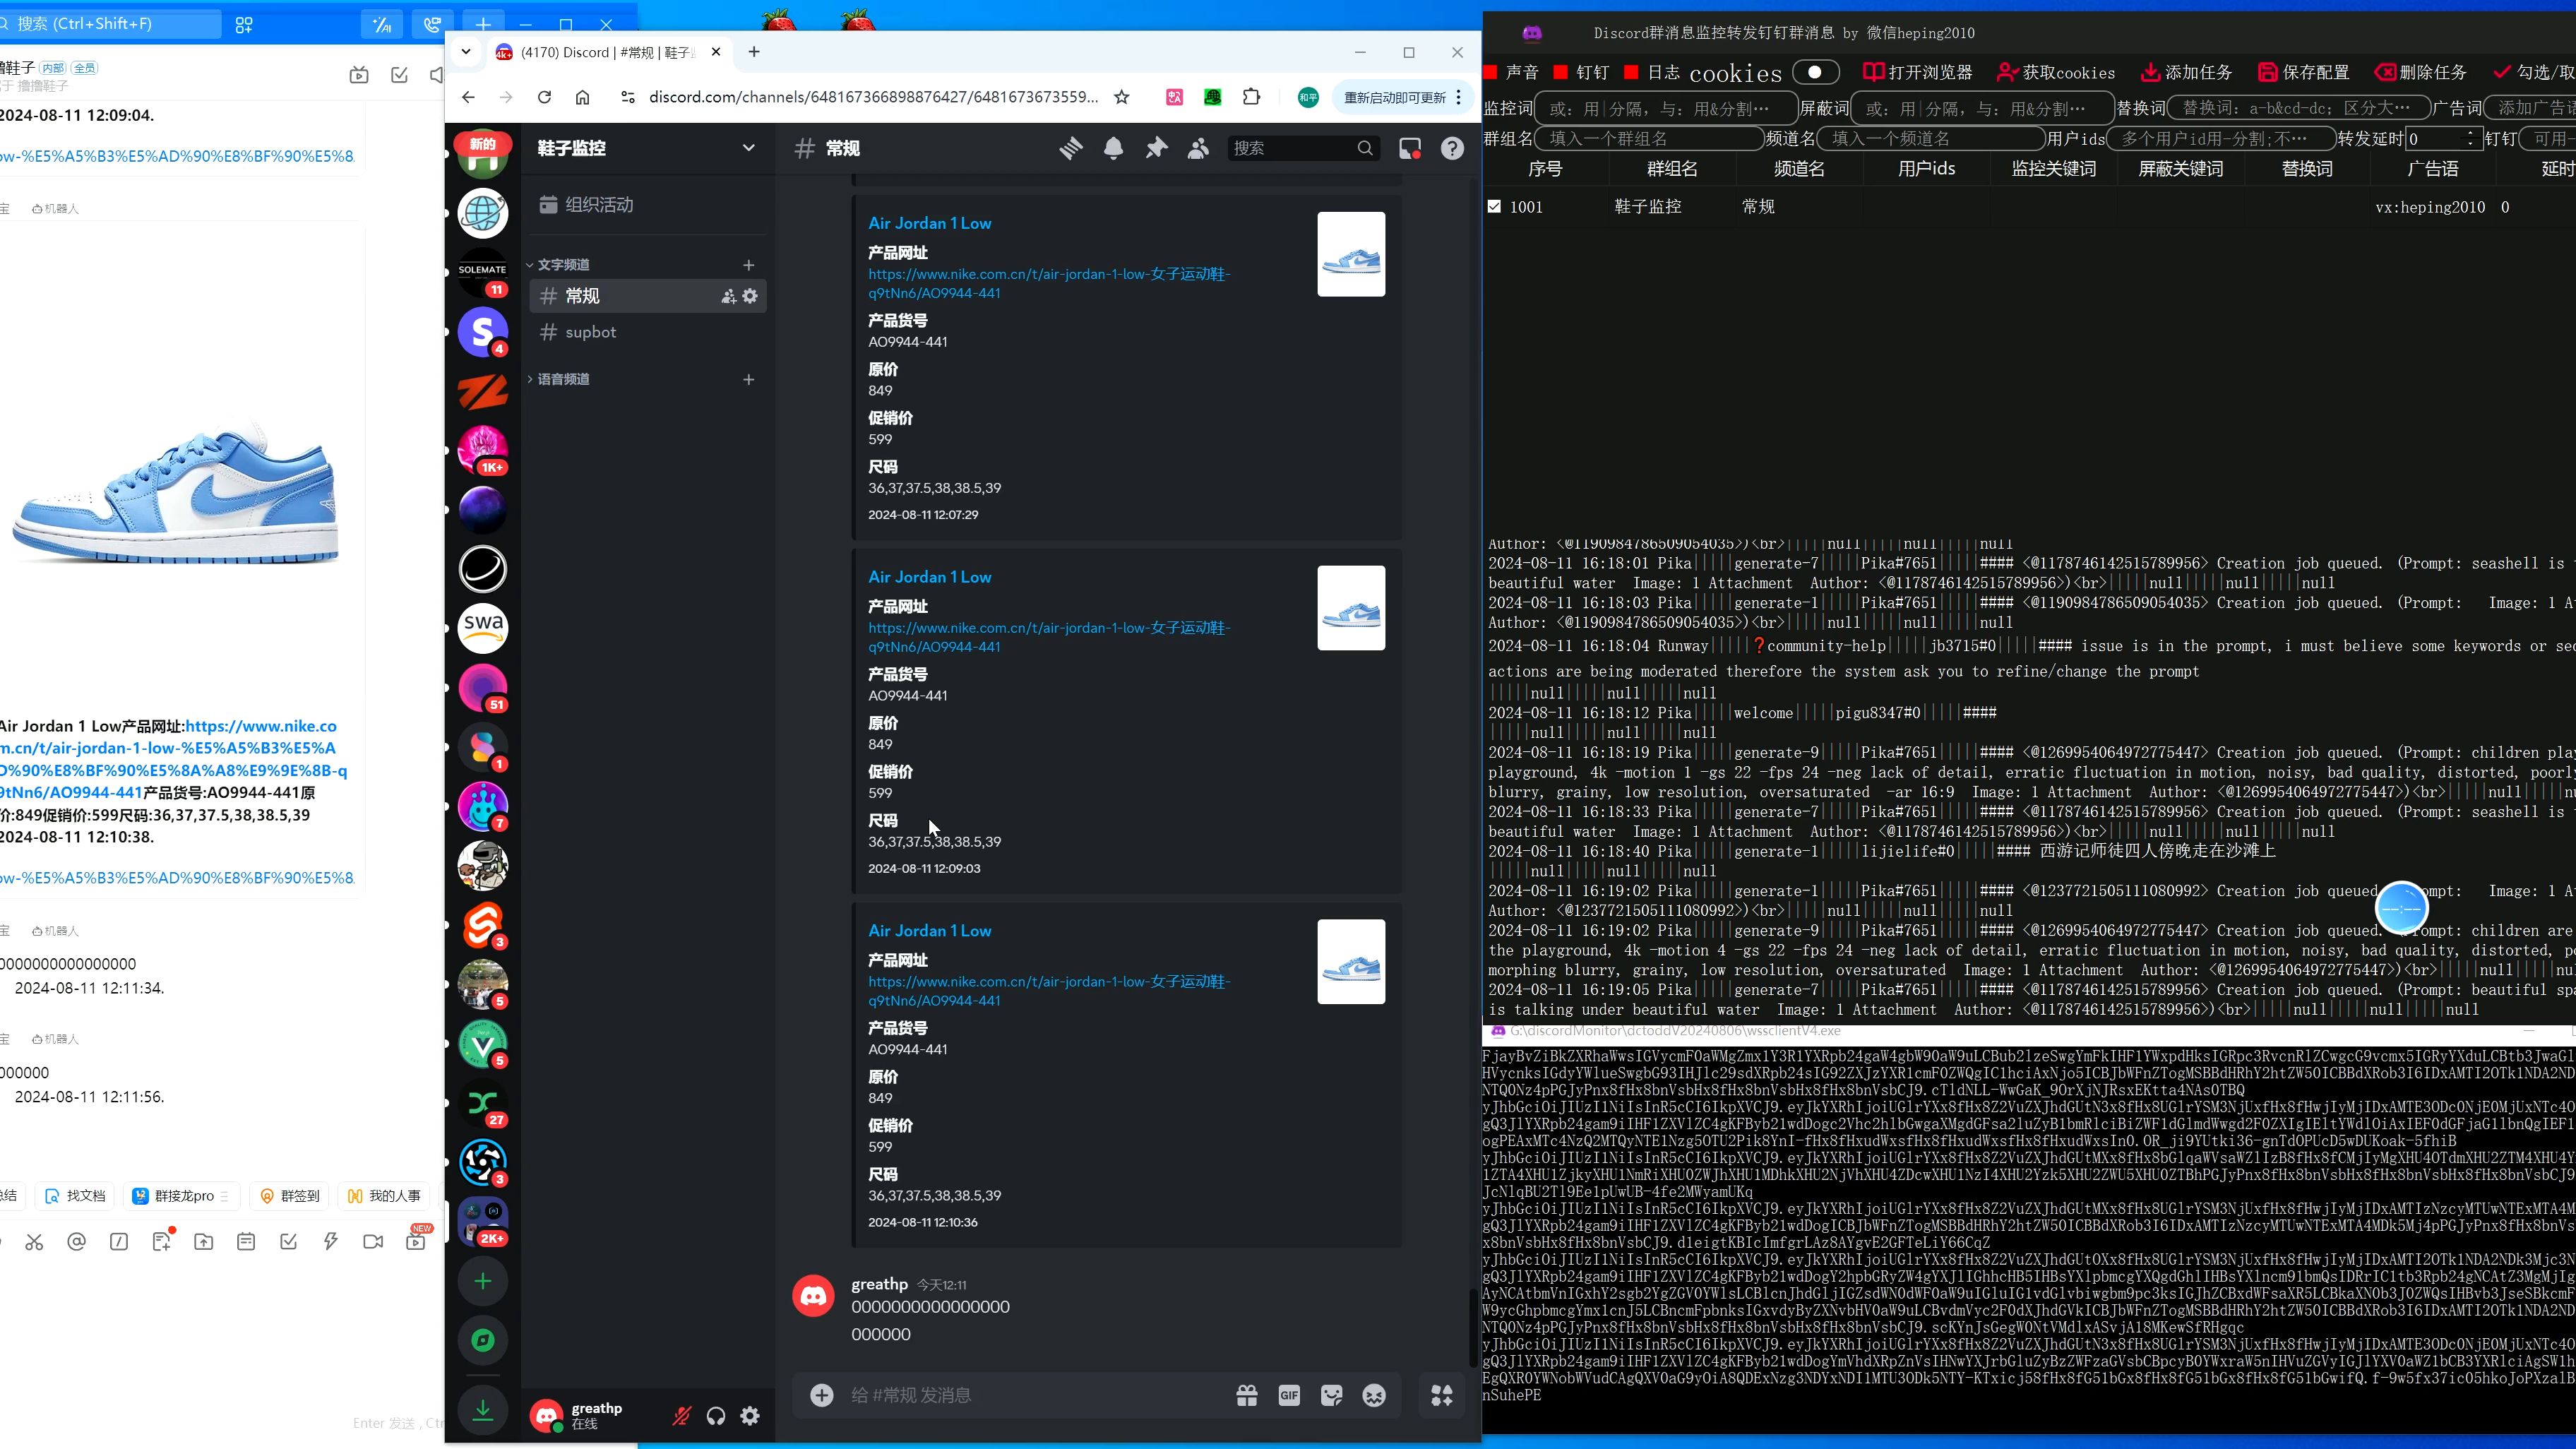Toggle Discord member list icon
The height and width of the screenshot is (1449, 2576).
[x=1198, y=148]
